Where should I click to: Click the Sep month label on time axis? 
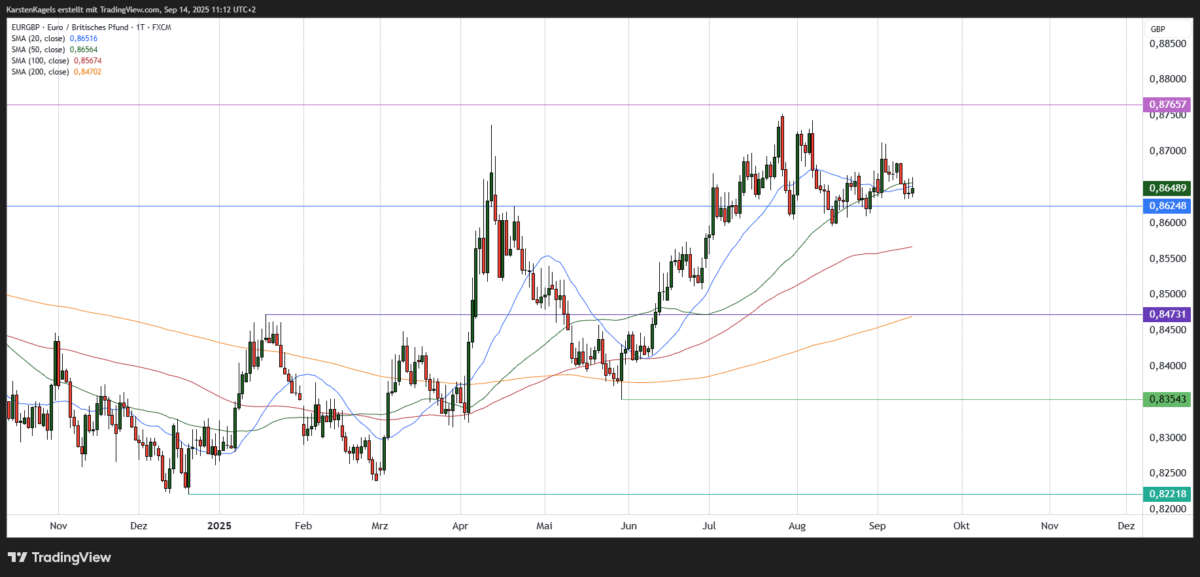click(878, 525)
